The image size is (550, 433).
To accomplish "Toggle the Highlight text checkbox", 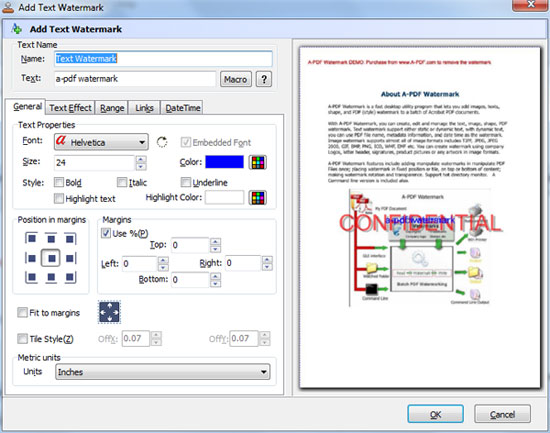I will click(59, 198).
